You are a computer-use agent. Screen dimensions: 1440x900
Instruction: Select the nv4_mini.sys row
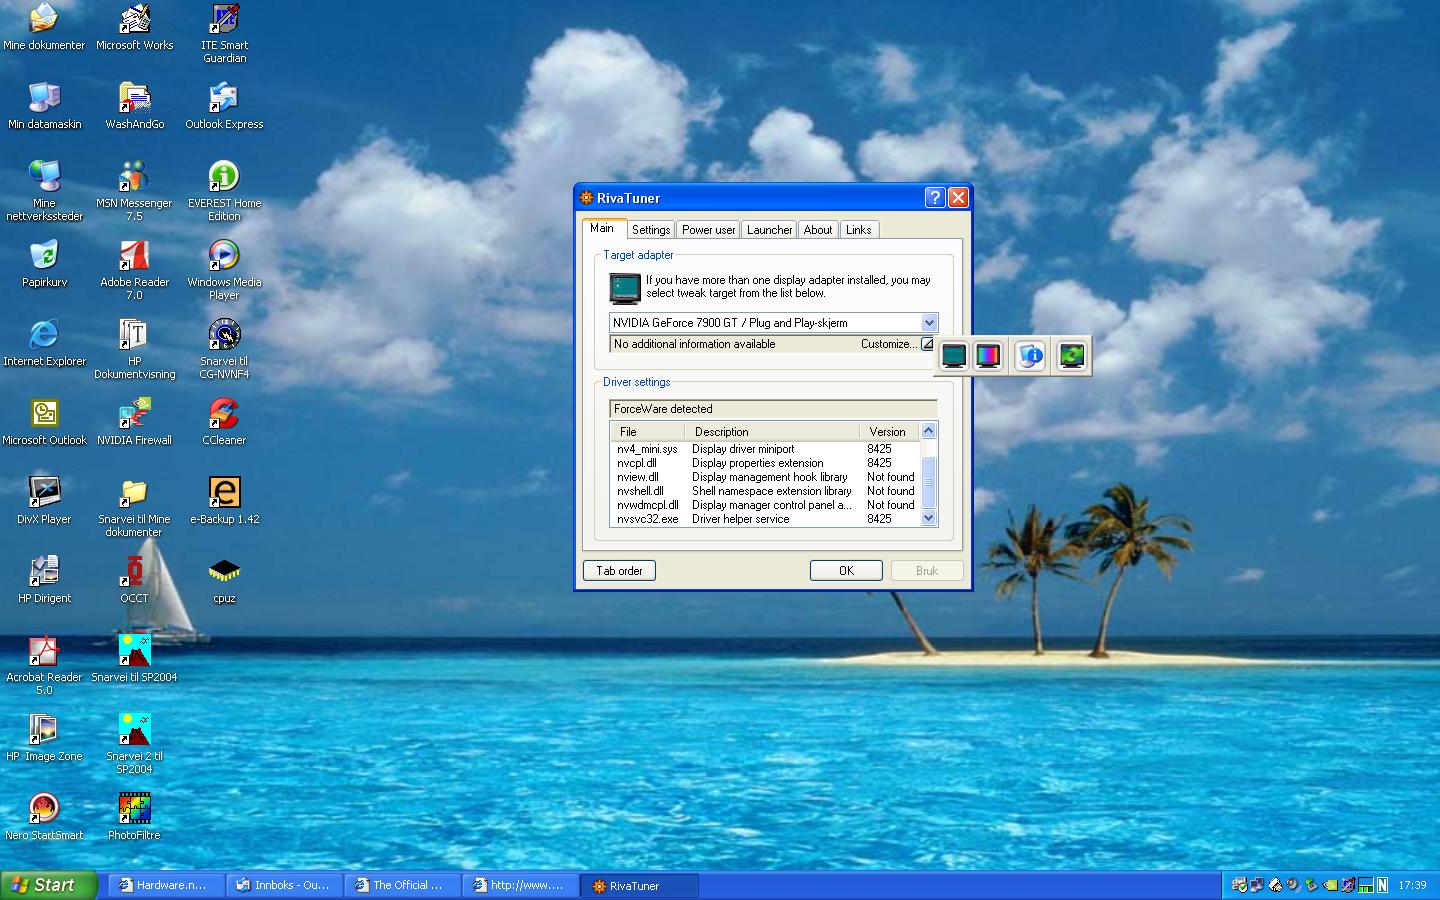tap(765, 449)
